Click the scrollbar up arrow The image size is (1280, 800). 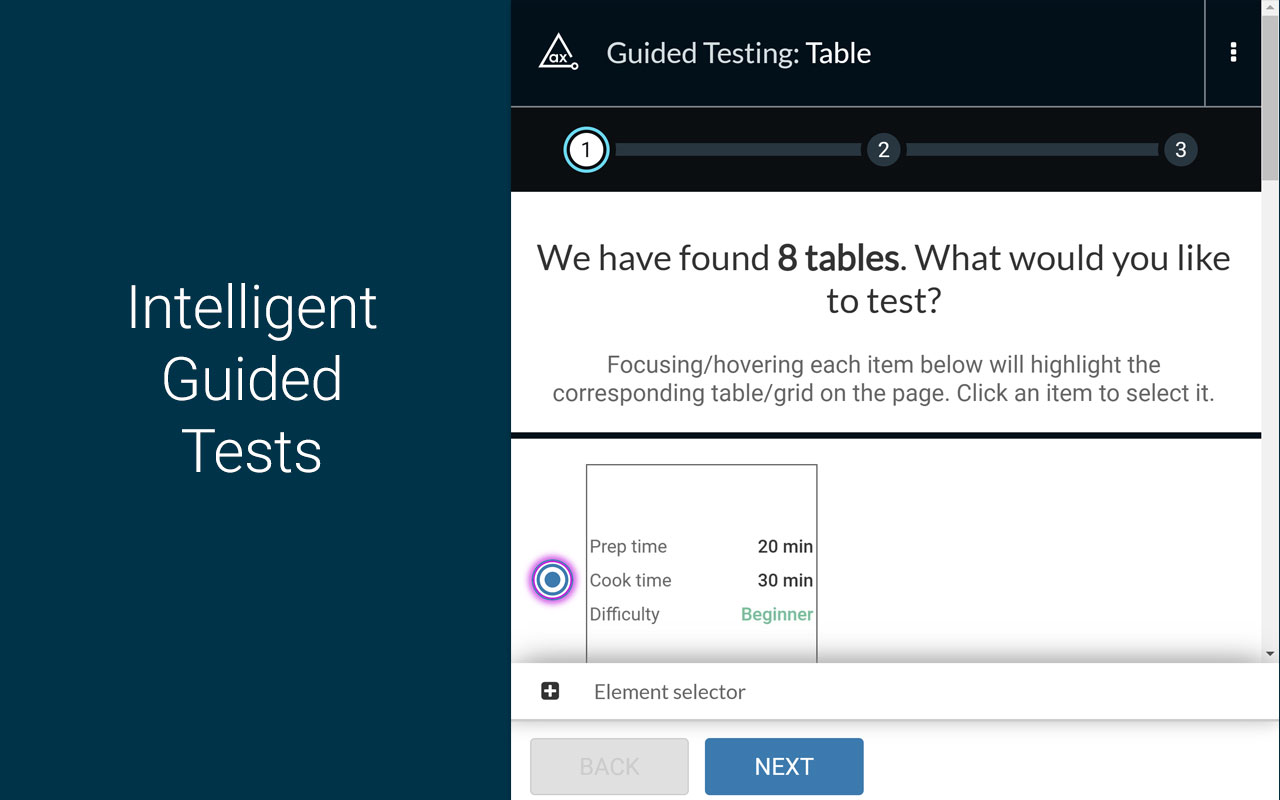1271,8
